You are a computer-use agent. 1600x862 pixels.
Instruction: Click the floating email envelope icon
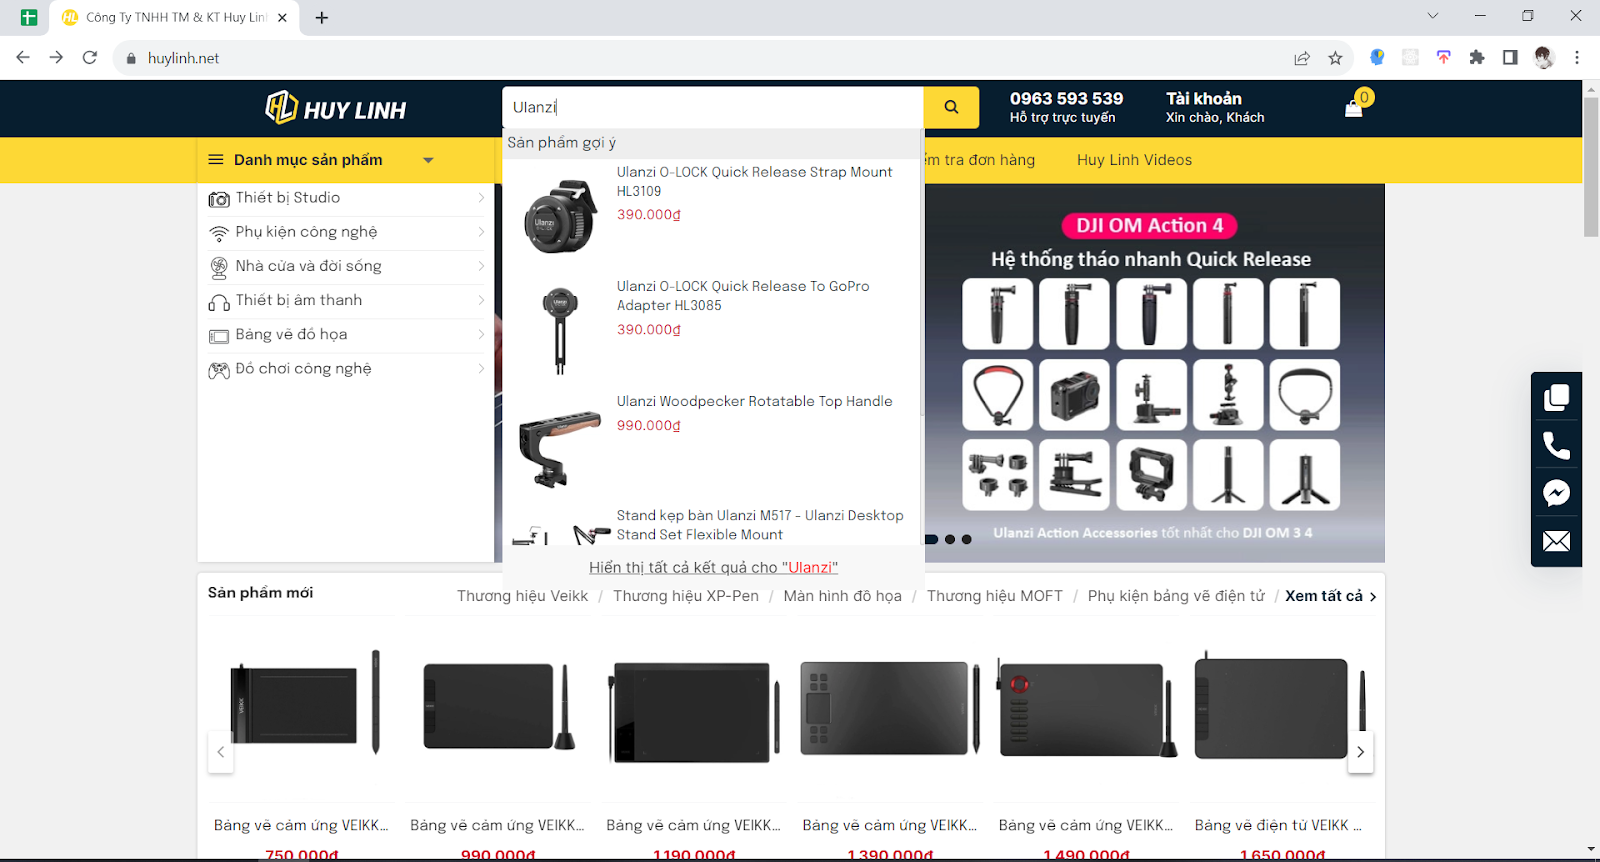(x=1556, y=541)
